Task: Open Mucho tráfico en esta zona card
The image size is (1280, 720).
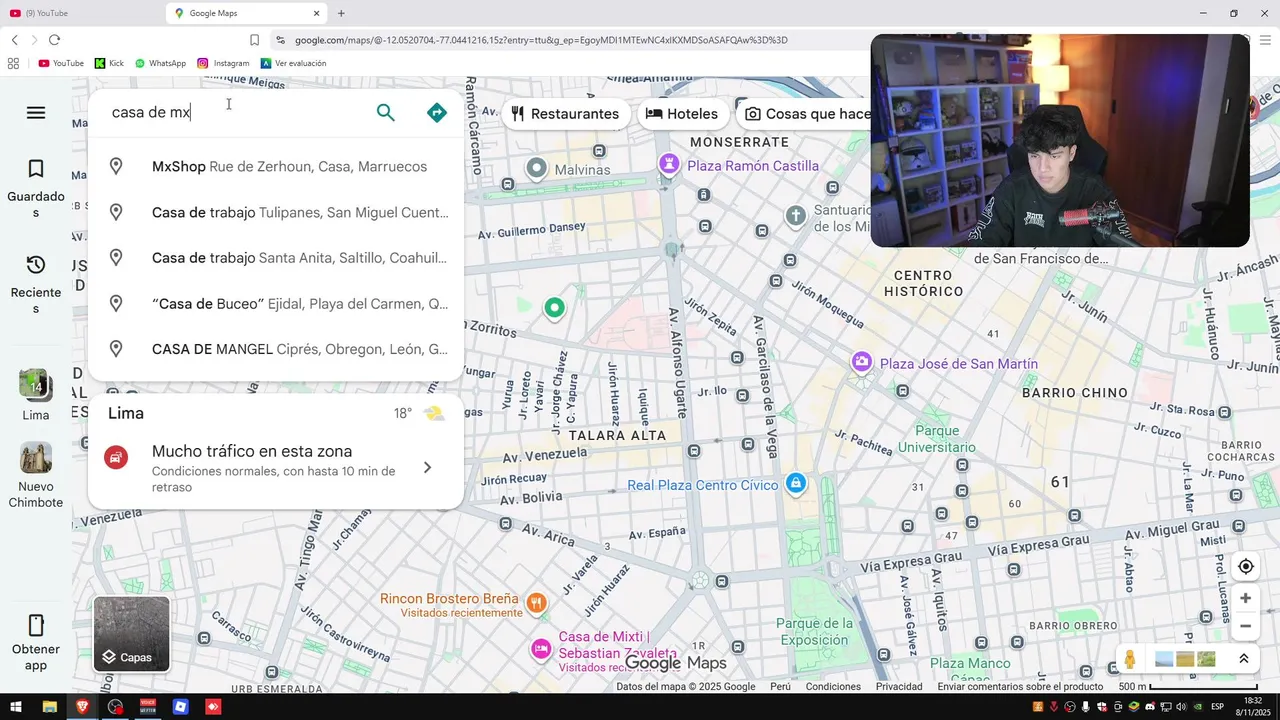Action: [x=276, y=468]
